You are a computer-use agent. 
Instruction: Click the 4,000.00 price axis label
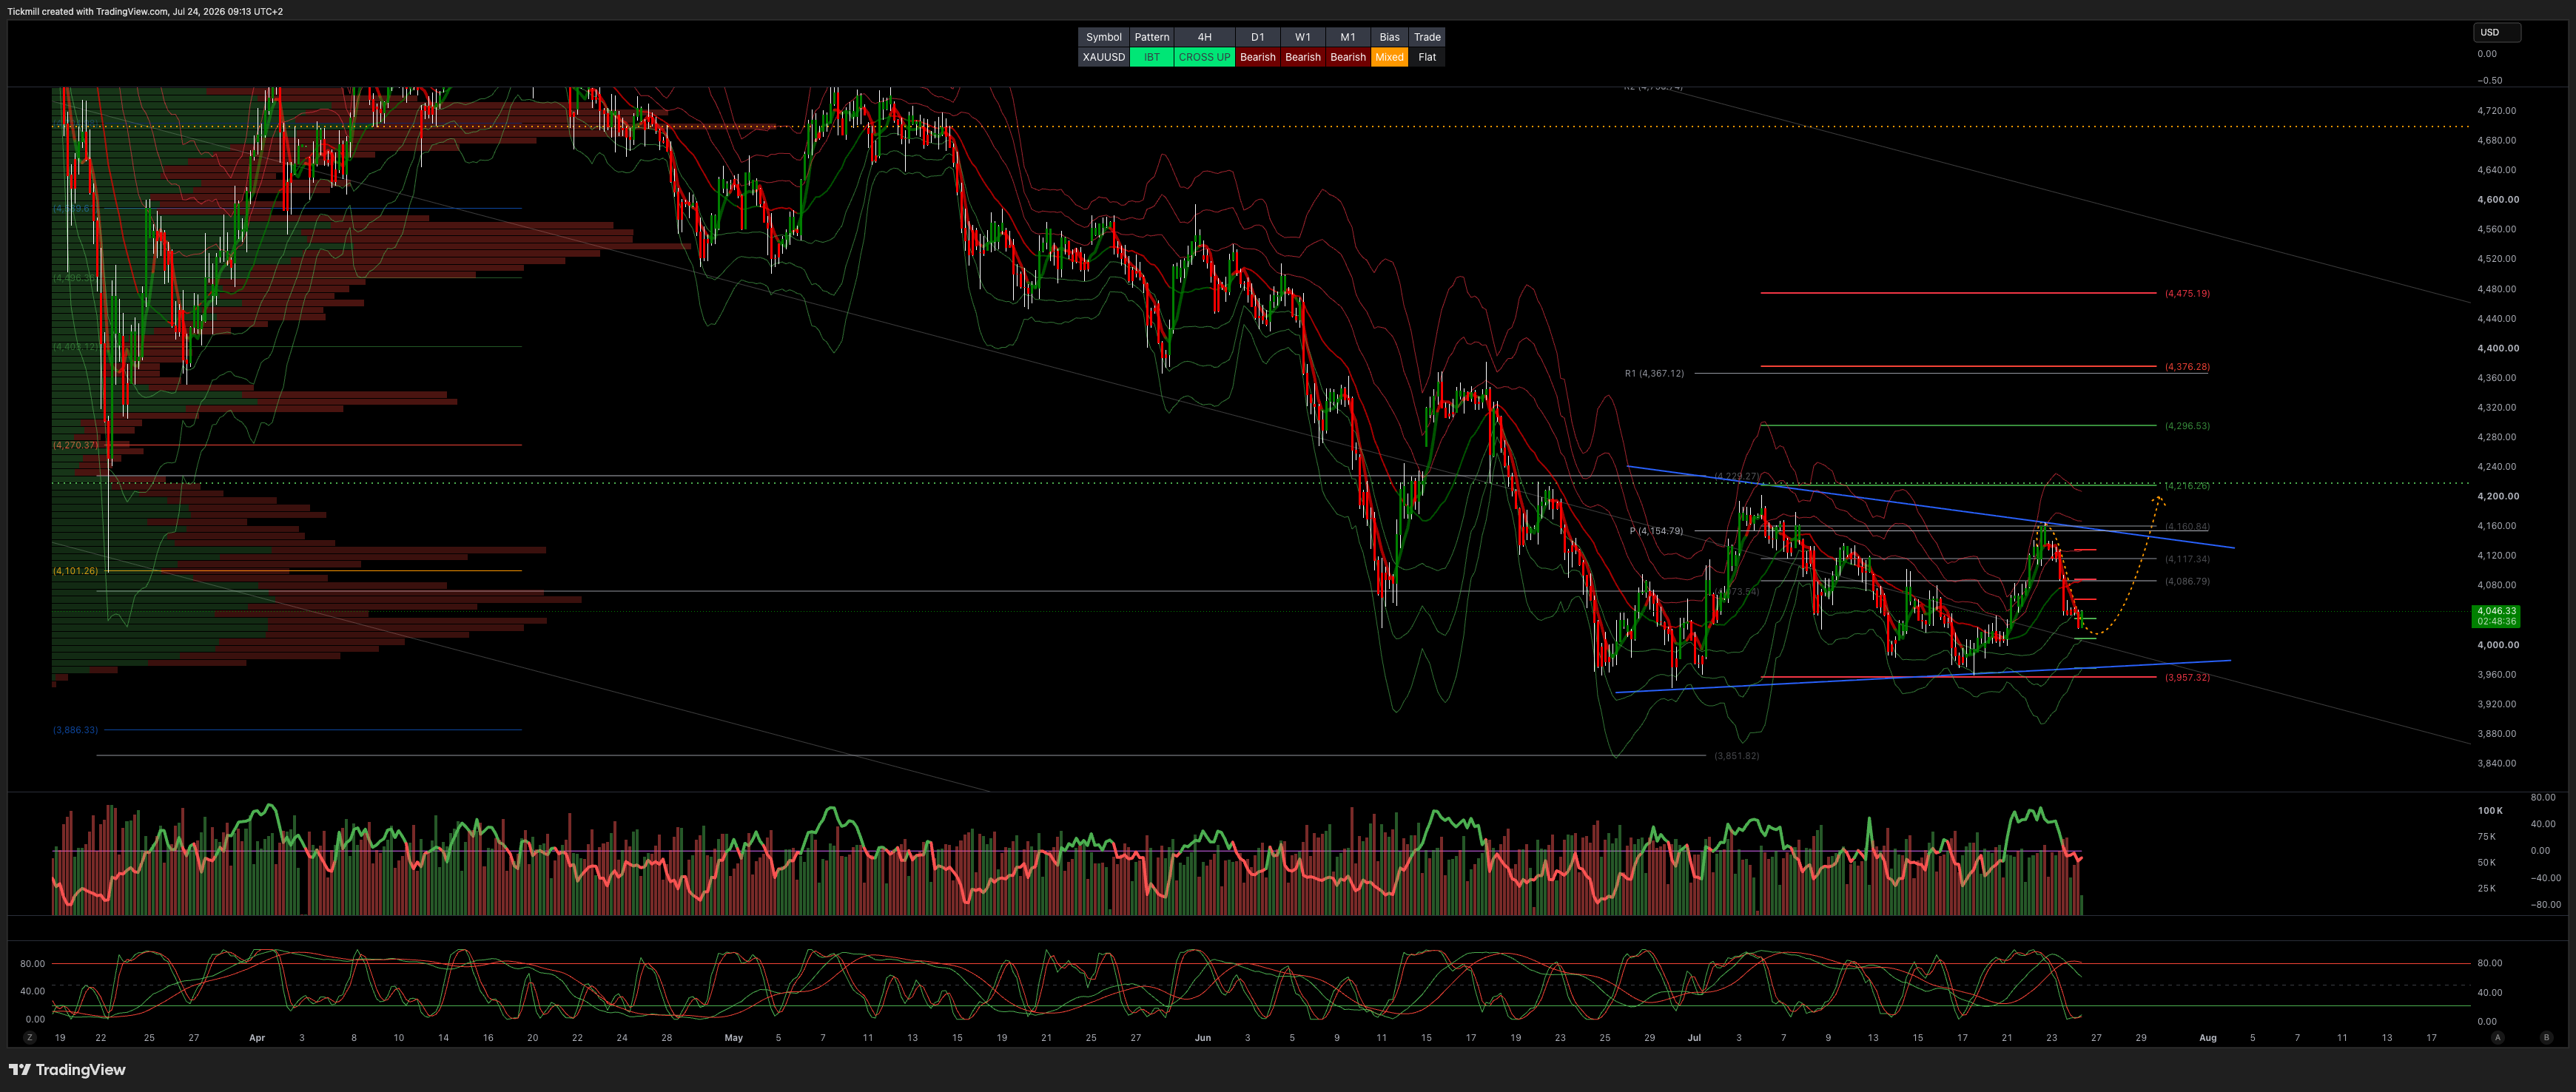(2498, 645)
